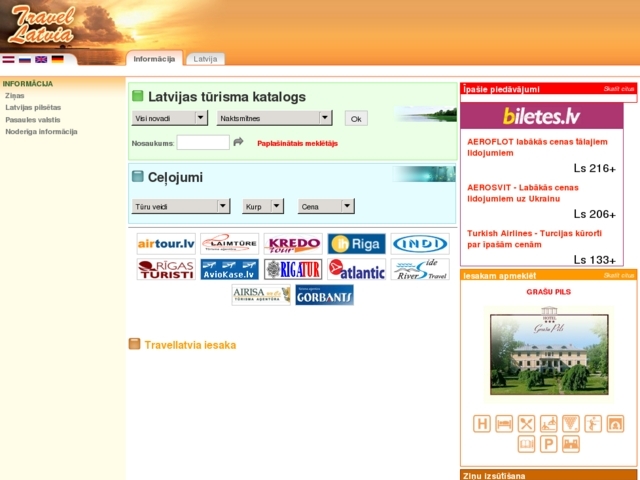The height and width of the screenshot is (480, 640).
Task: Click Skatīt citus in Iesakam apmeklēt
Action: pos(619,276)
